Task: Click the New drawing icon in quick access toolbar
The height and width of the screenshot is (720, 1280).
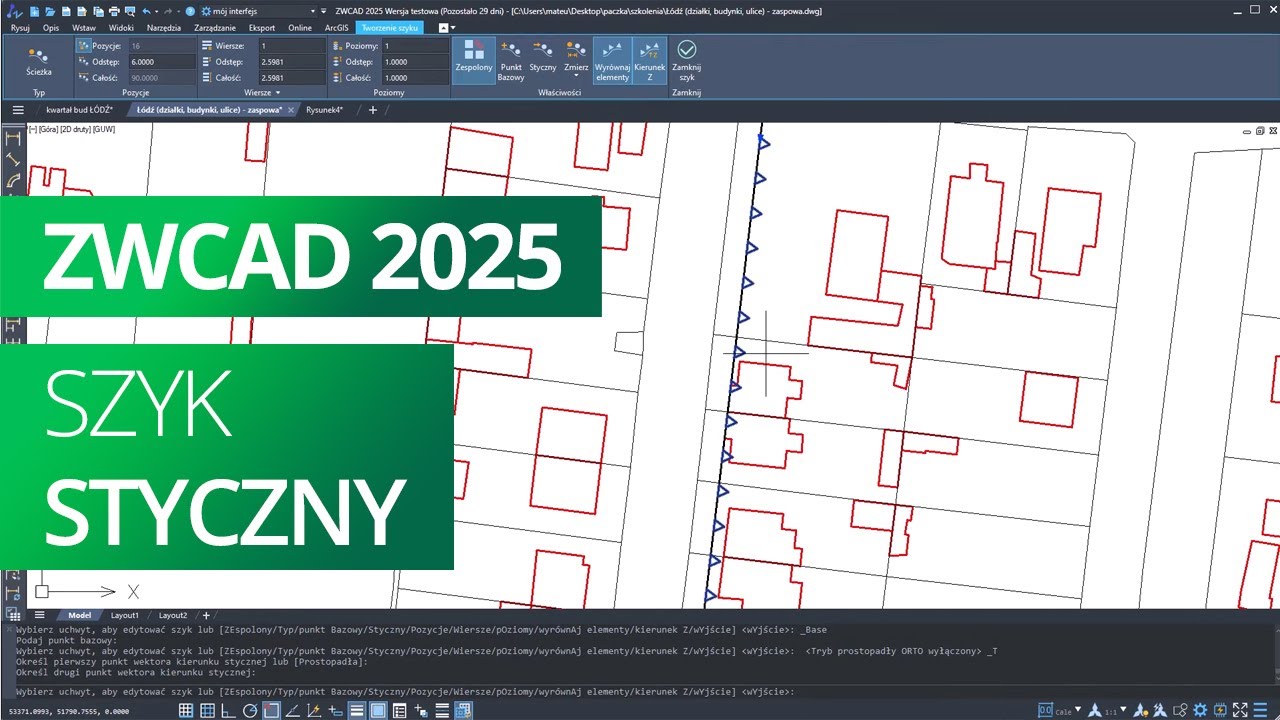Action: point(34,10)
